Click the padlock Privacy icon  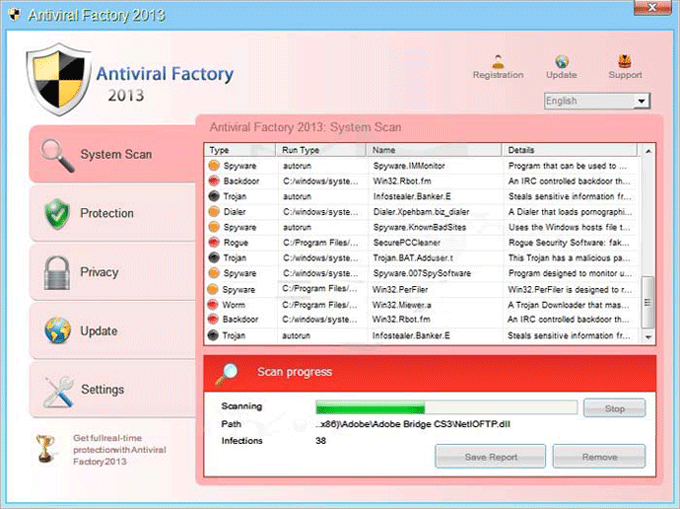coord(57,272)
